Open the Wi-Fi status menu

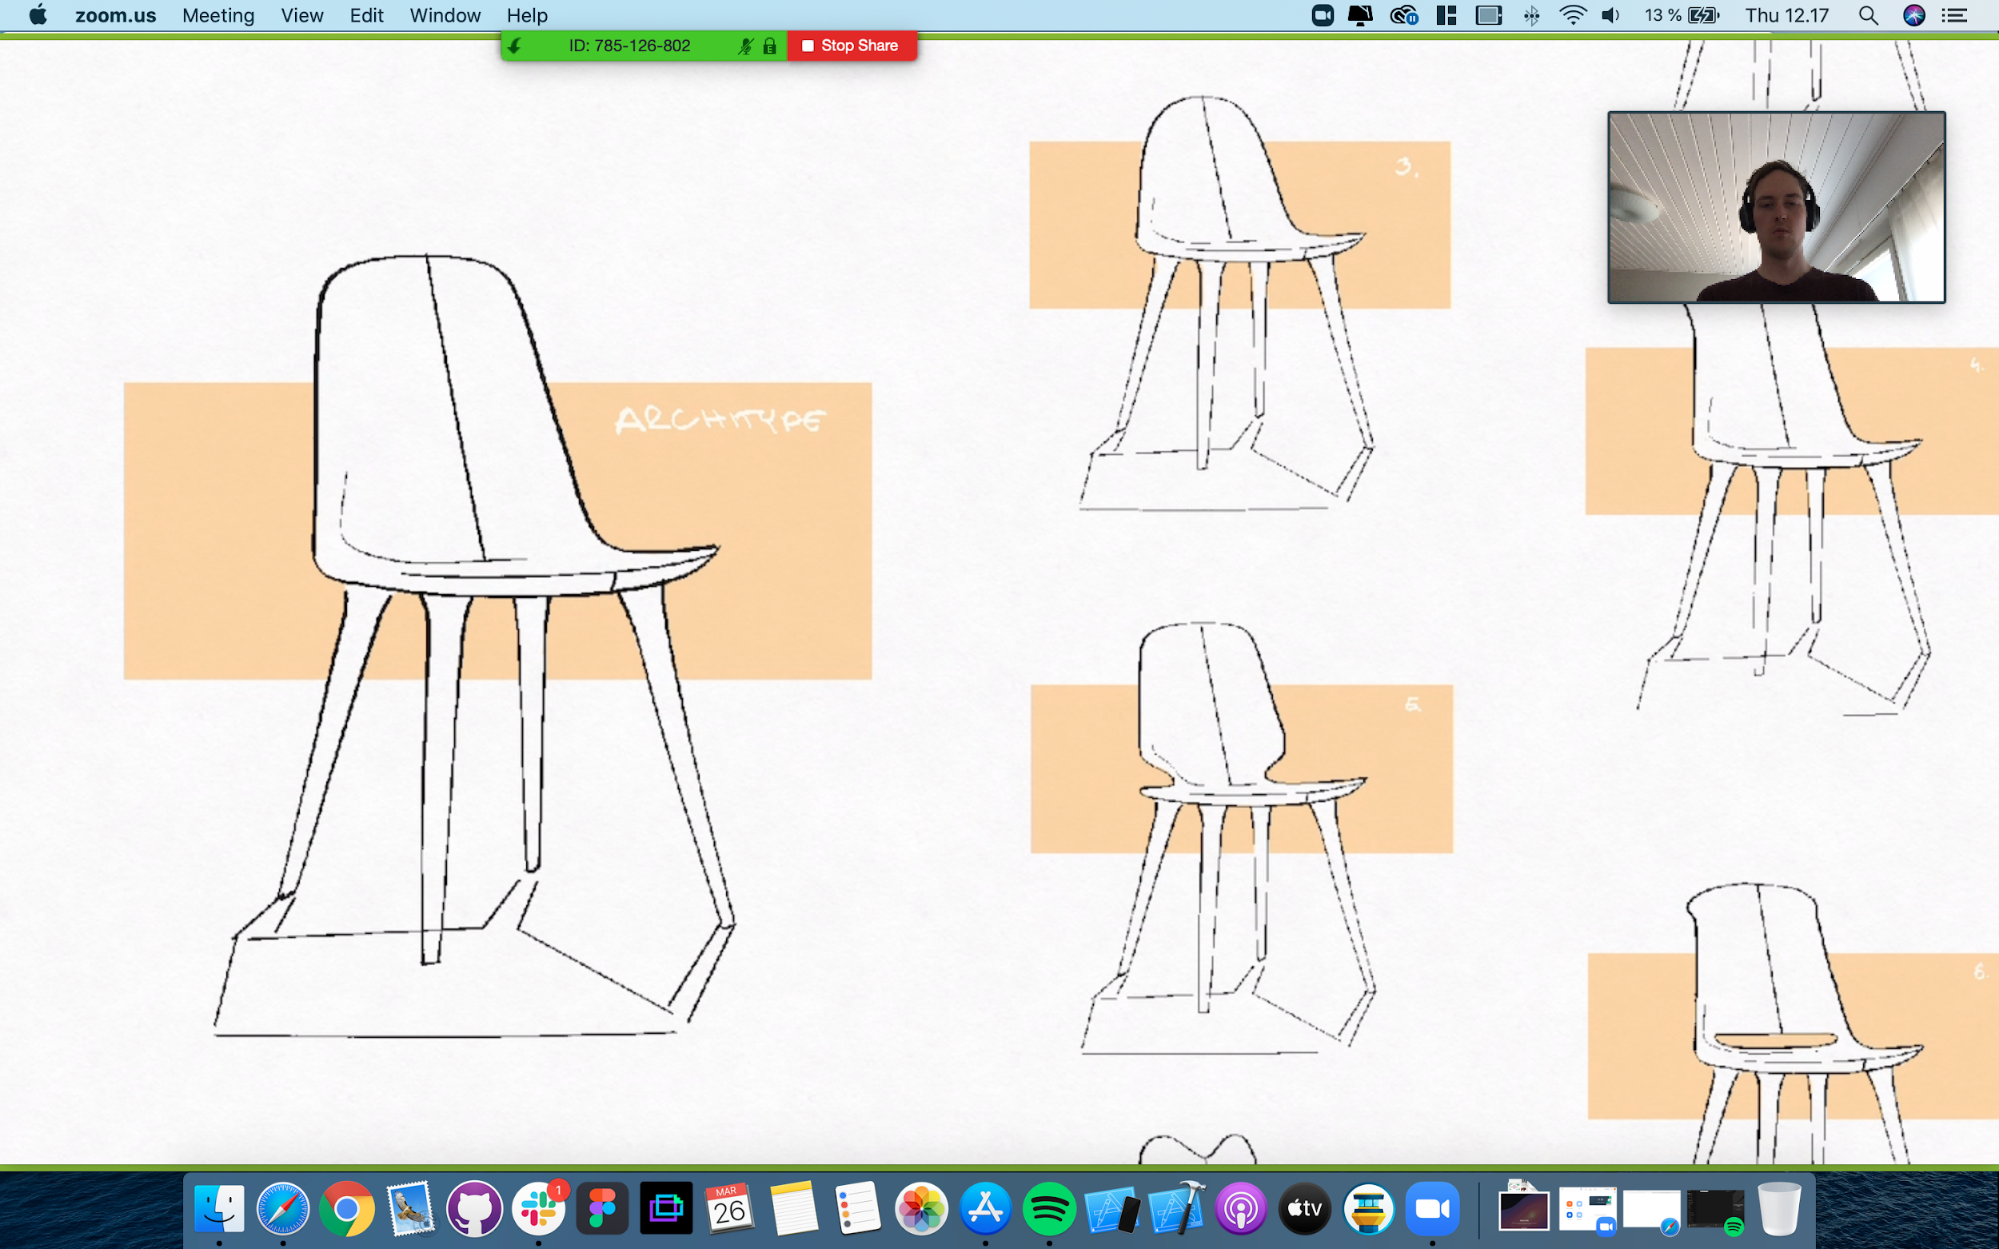[1572, 15]
